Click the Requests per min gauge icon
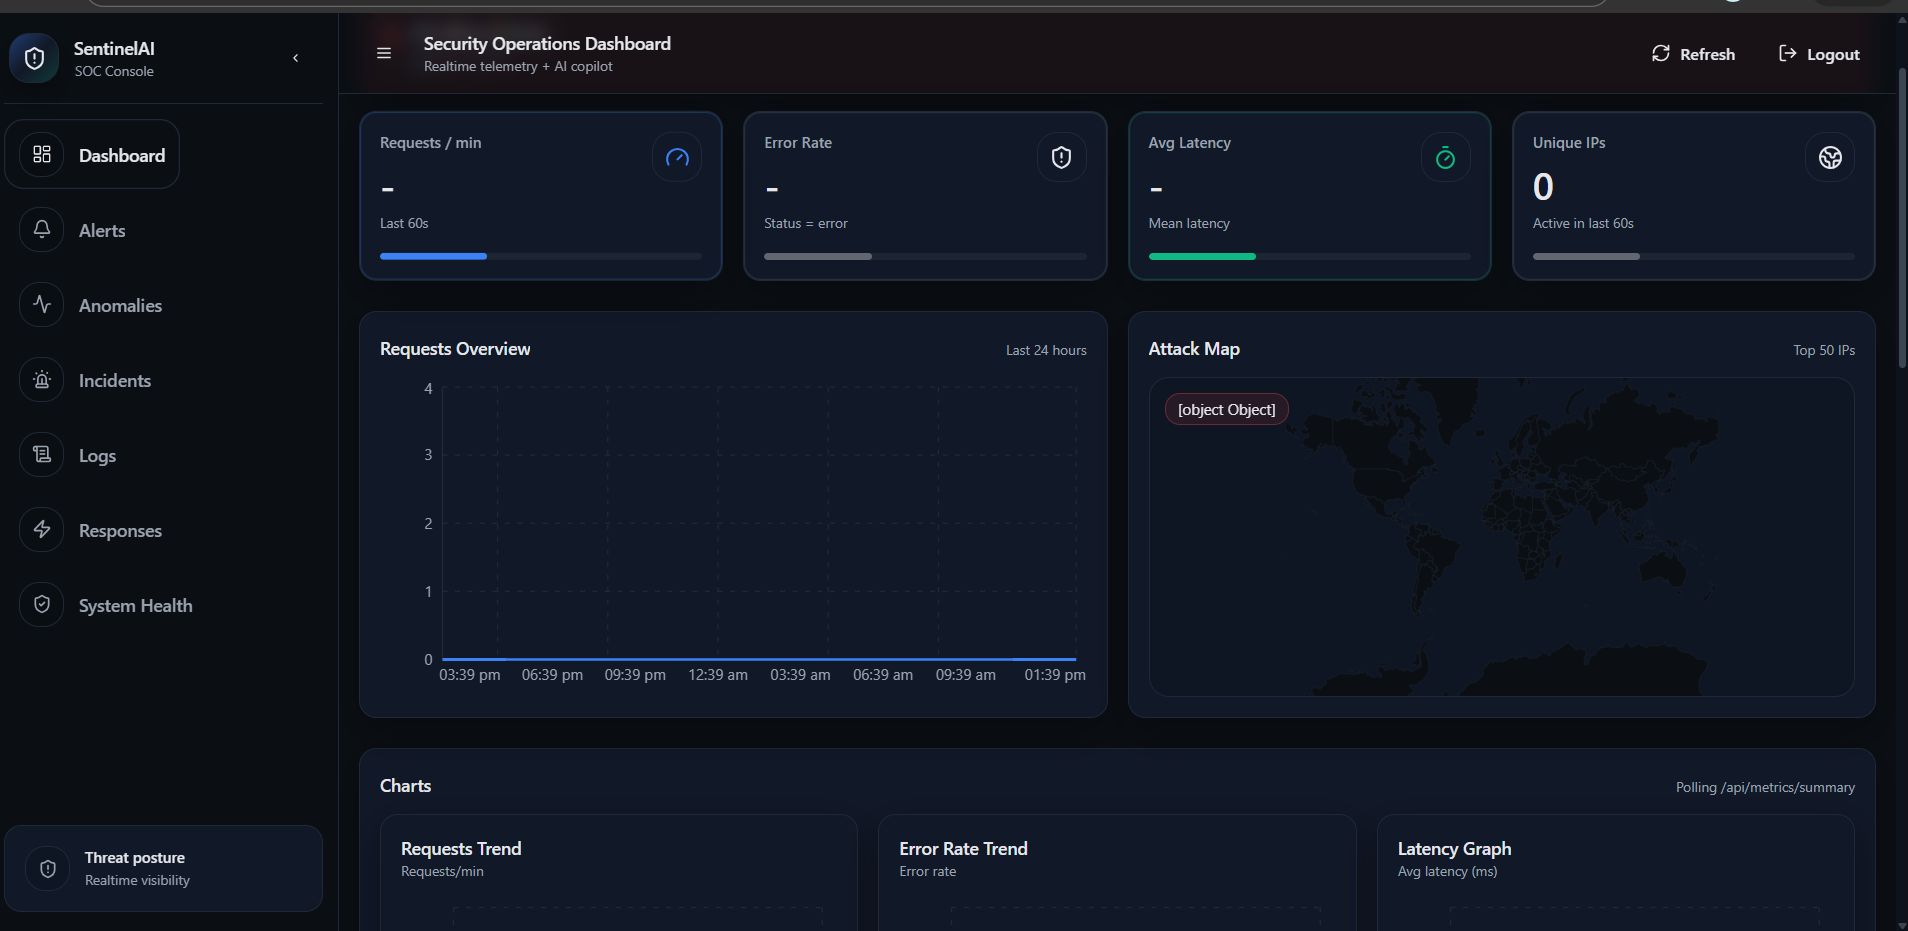Viewport: 1908px width, 931px height. 677,158
